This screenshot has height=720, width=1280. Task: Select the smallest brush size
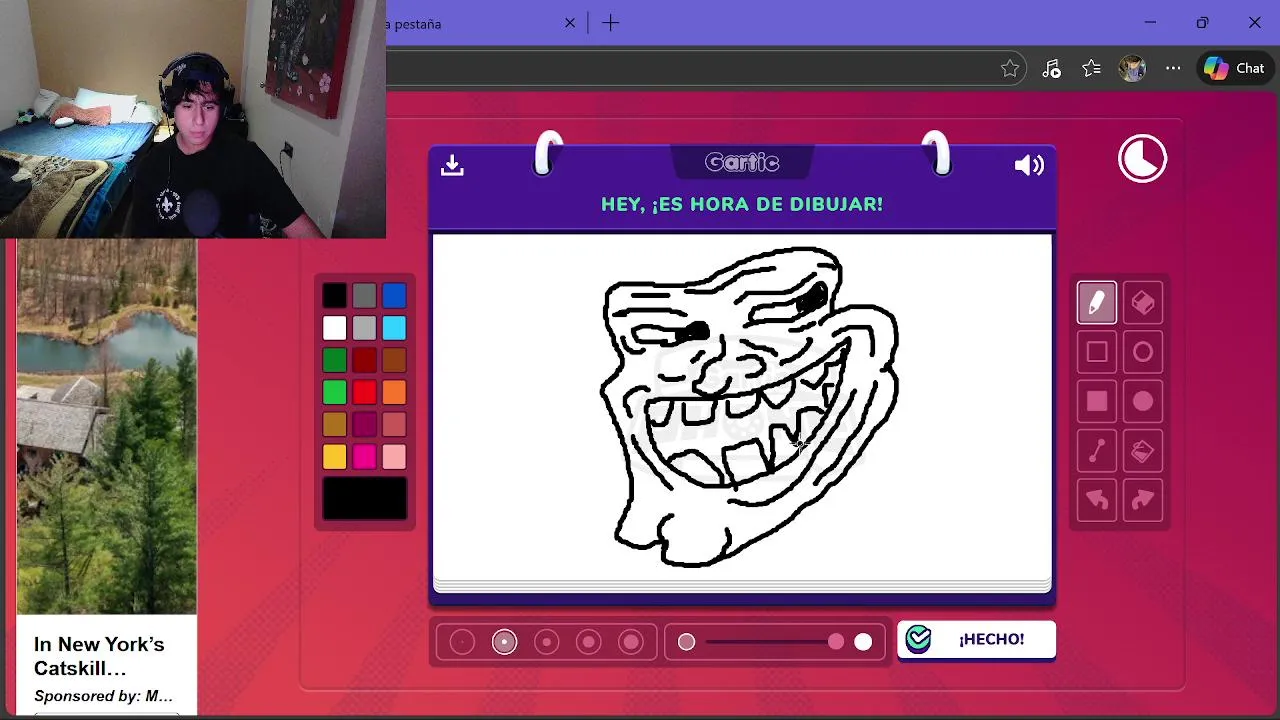click(462, 642)
